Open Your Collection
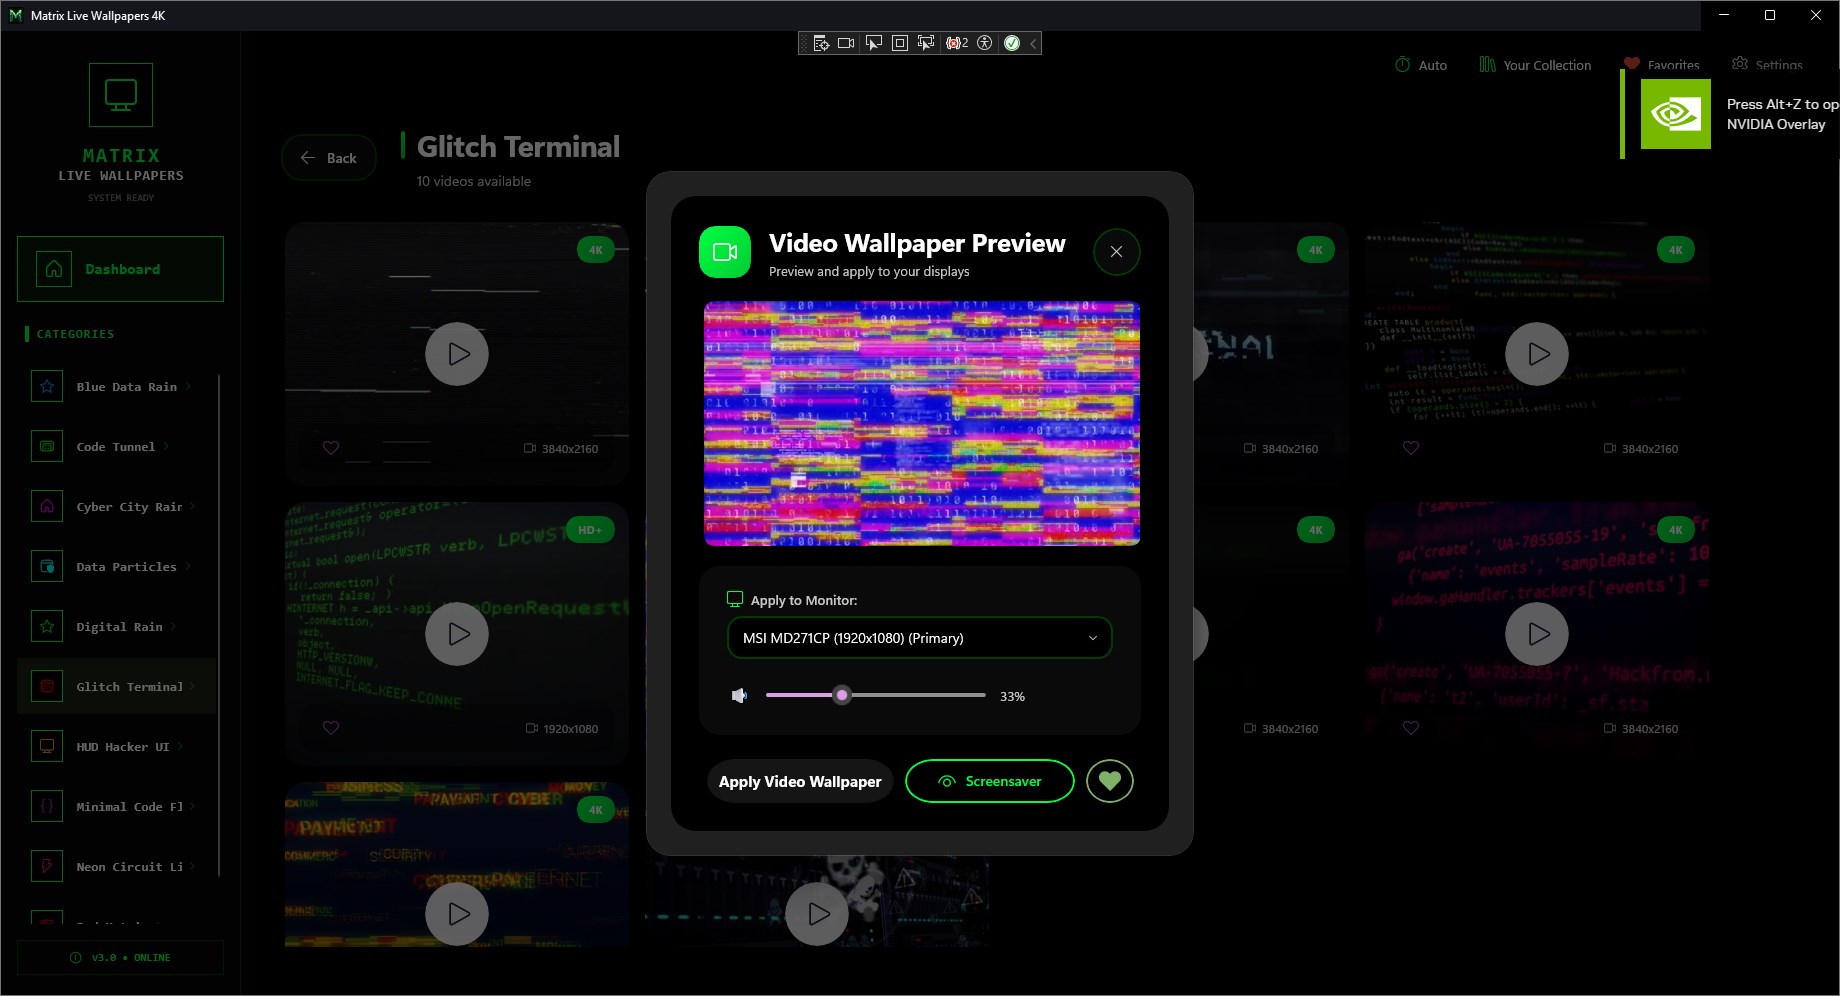Image resolution: width=1840 pixels, height=996 pixels. pos(1535,65)
